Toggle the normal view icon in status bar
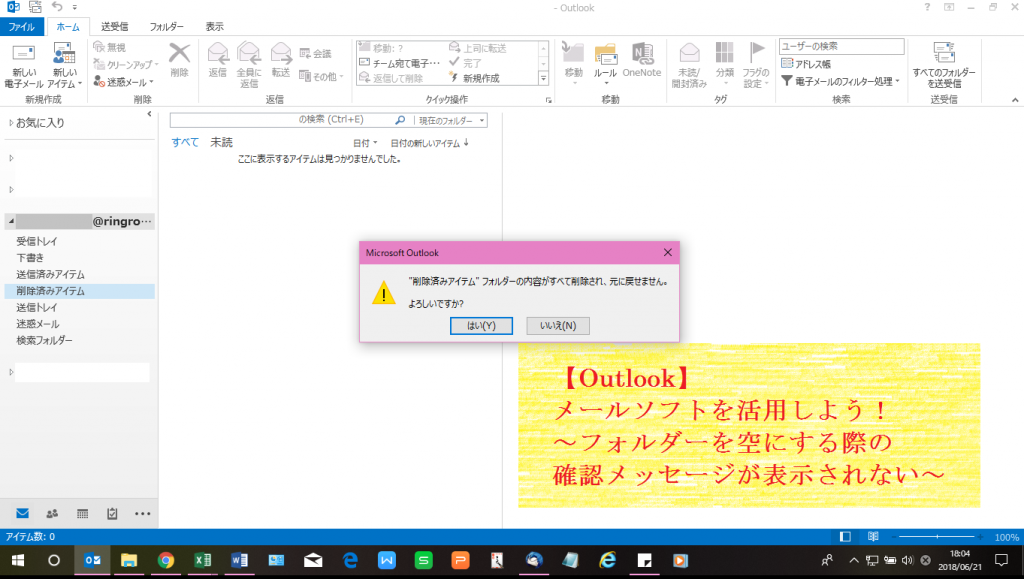 pyautogui.click(x=843, y=536)
